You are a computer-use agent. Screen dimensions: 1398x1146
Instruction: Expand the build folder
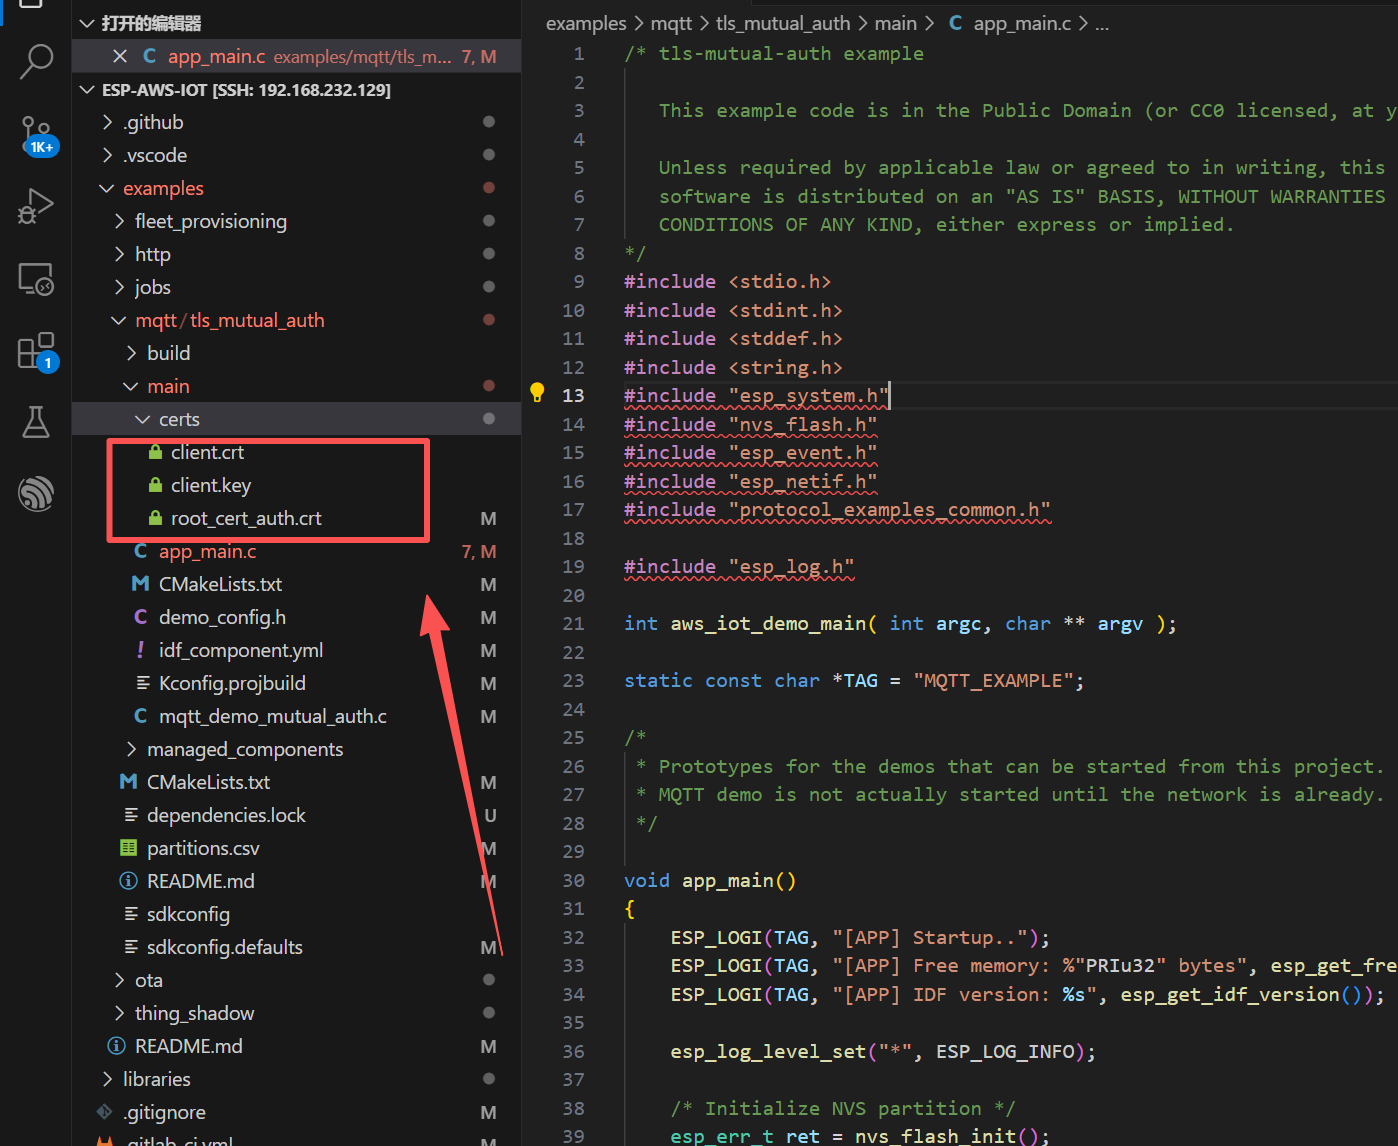pyautogui.click(x=132, y=353)
